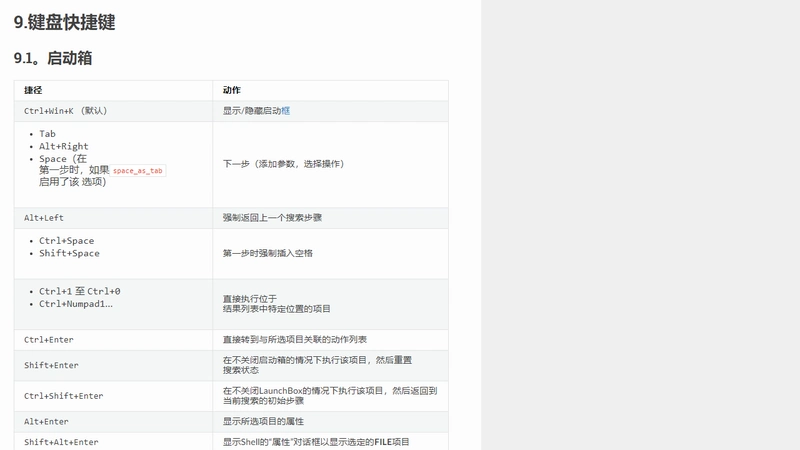The height and width of the screenshot is (450, 800).
Task: Click the 9.1。启动箱 subheading
Action: [53, 58]
